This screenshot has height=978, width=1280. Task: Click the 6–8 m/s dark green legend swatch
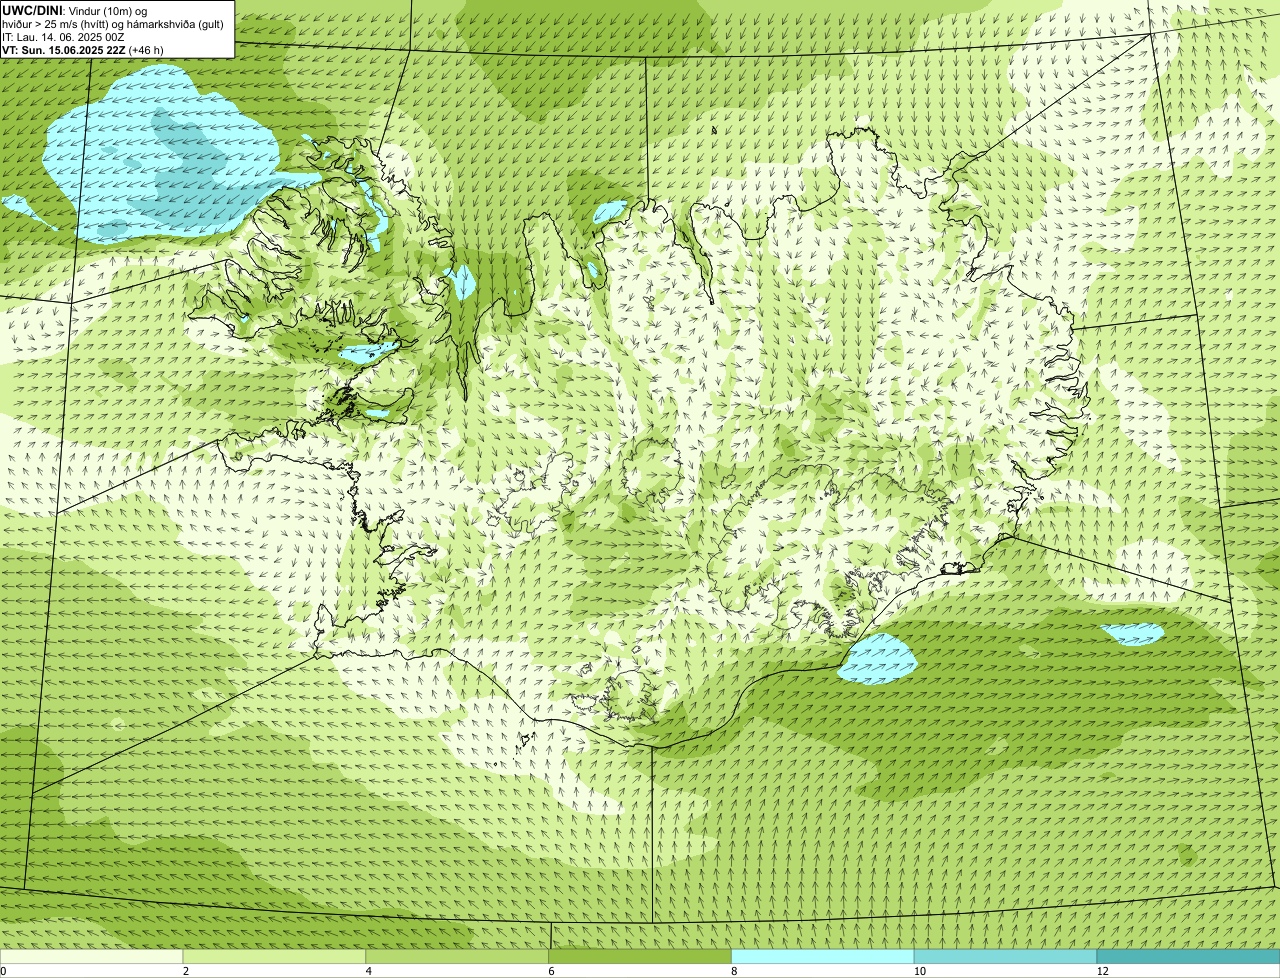coord(641,957)
